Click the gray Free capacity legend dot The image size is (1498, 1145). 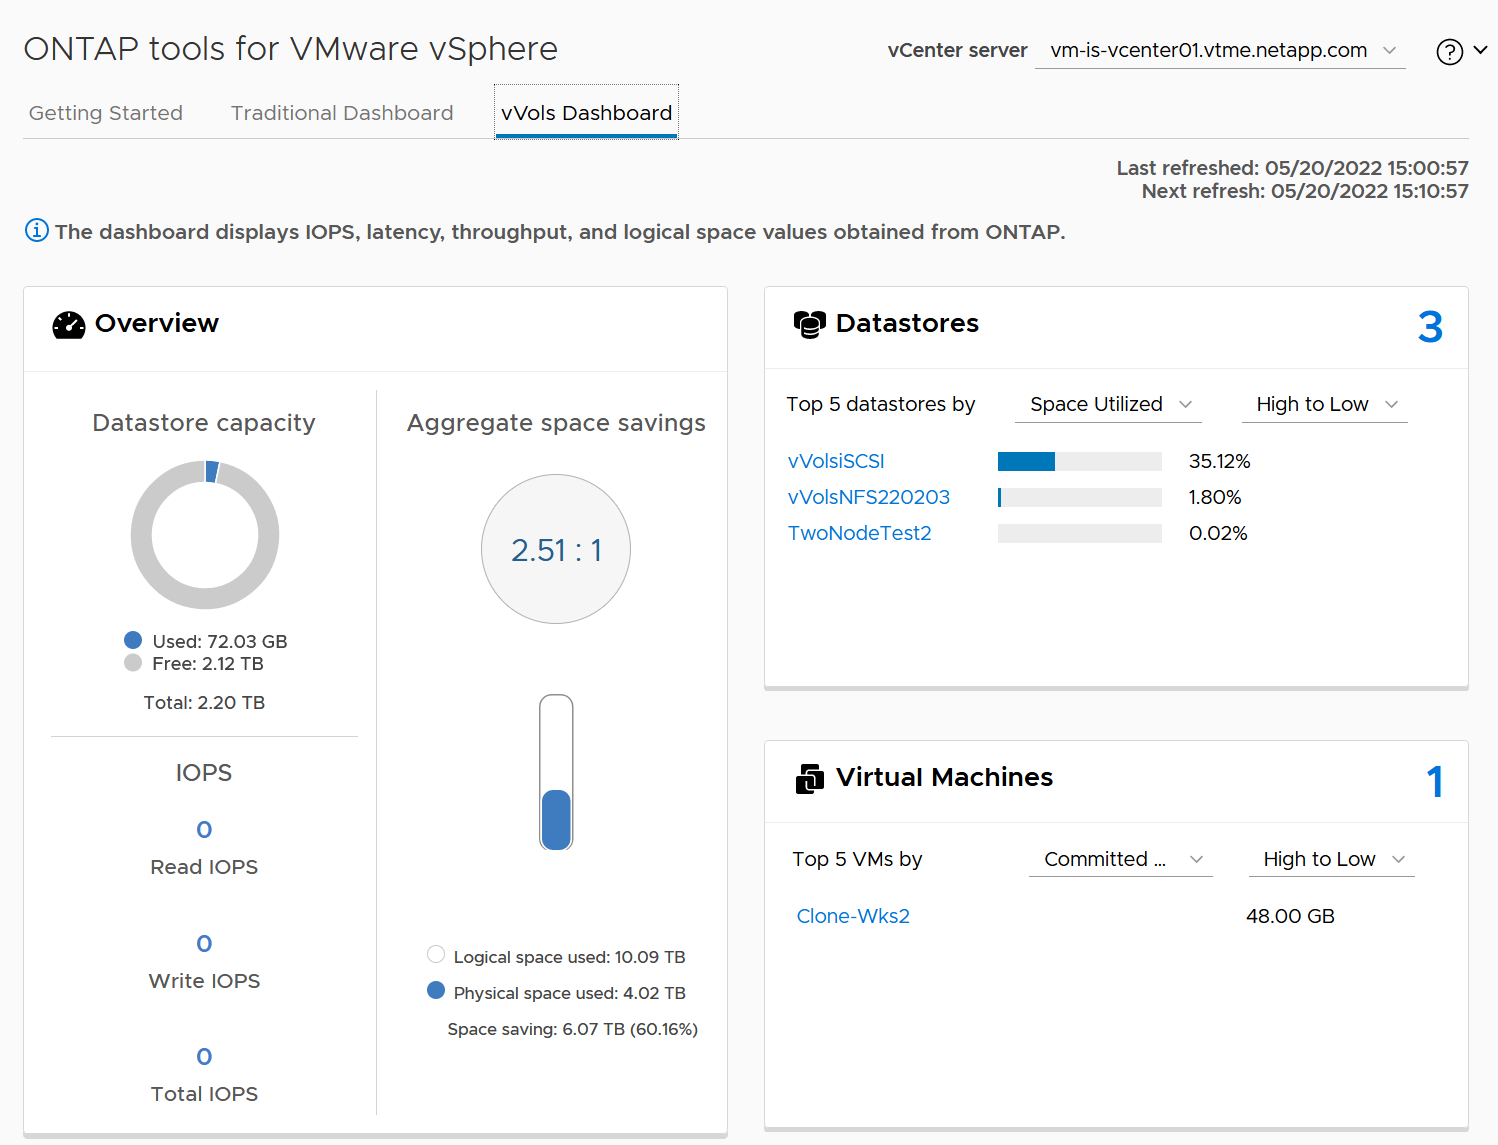pyautogui.click(x=133, y=663)
